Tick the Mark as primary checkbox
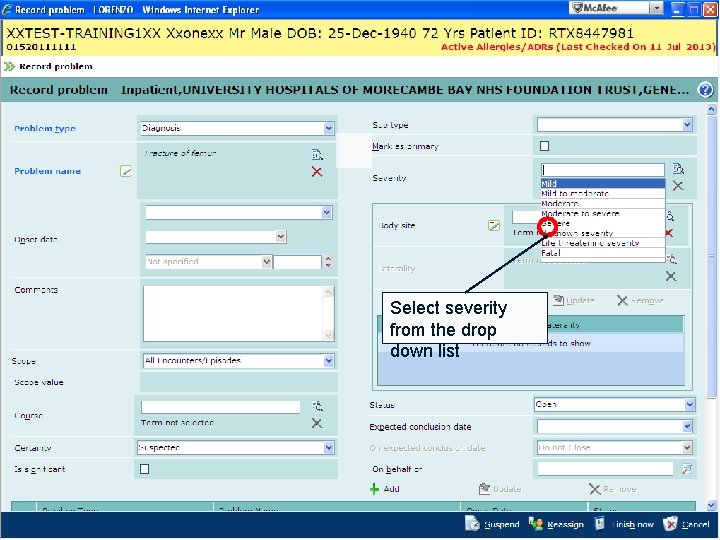 [x=545, y=146]
